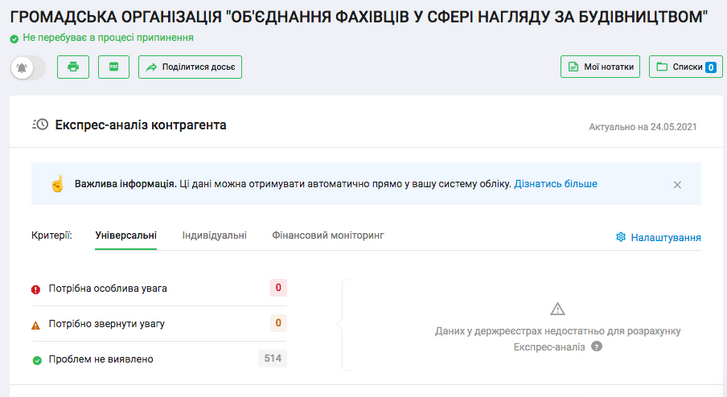Click the 'Поділитися досьє' share button
This screenshot has width=727, height=397.
[190, 67]
